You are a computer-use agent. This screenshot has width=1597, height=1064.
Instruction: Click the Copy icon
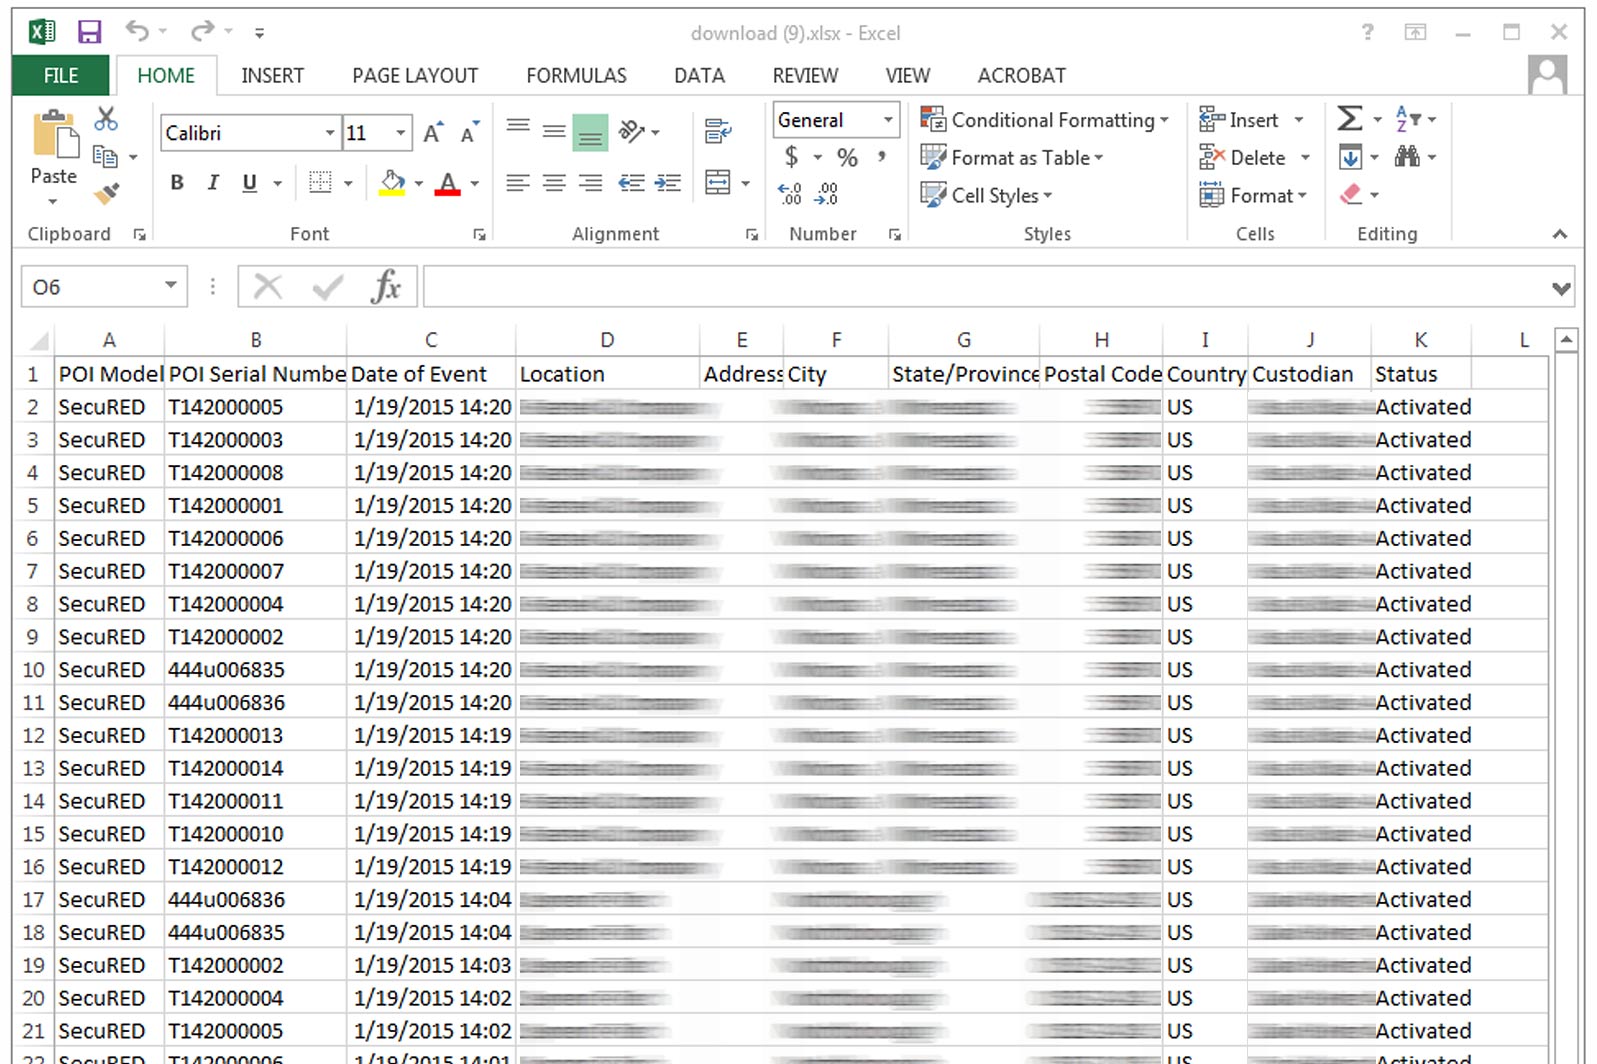[x=105, y=156]
